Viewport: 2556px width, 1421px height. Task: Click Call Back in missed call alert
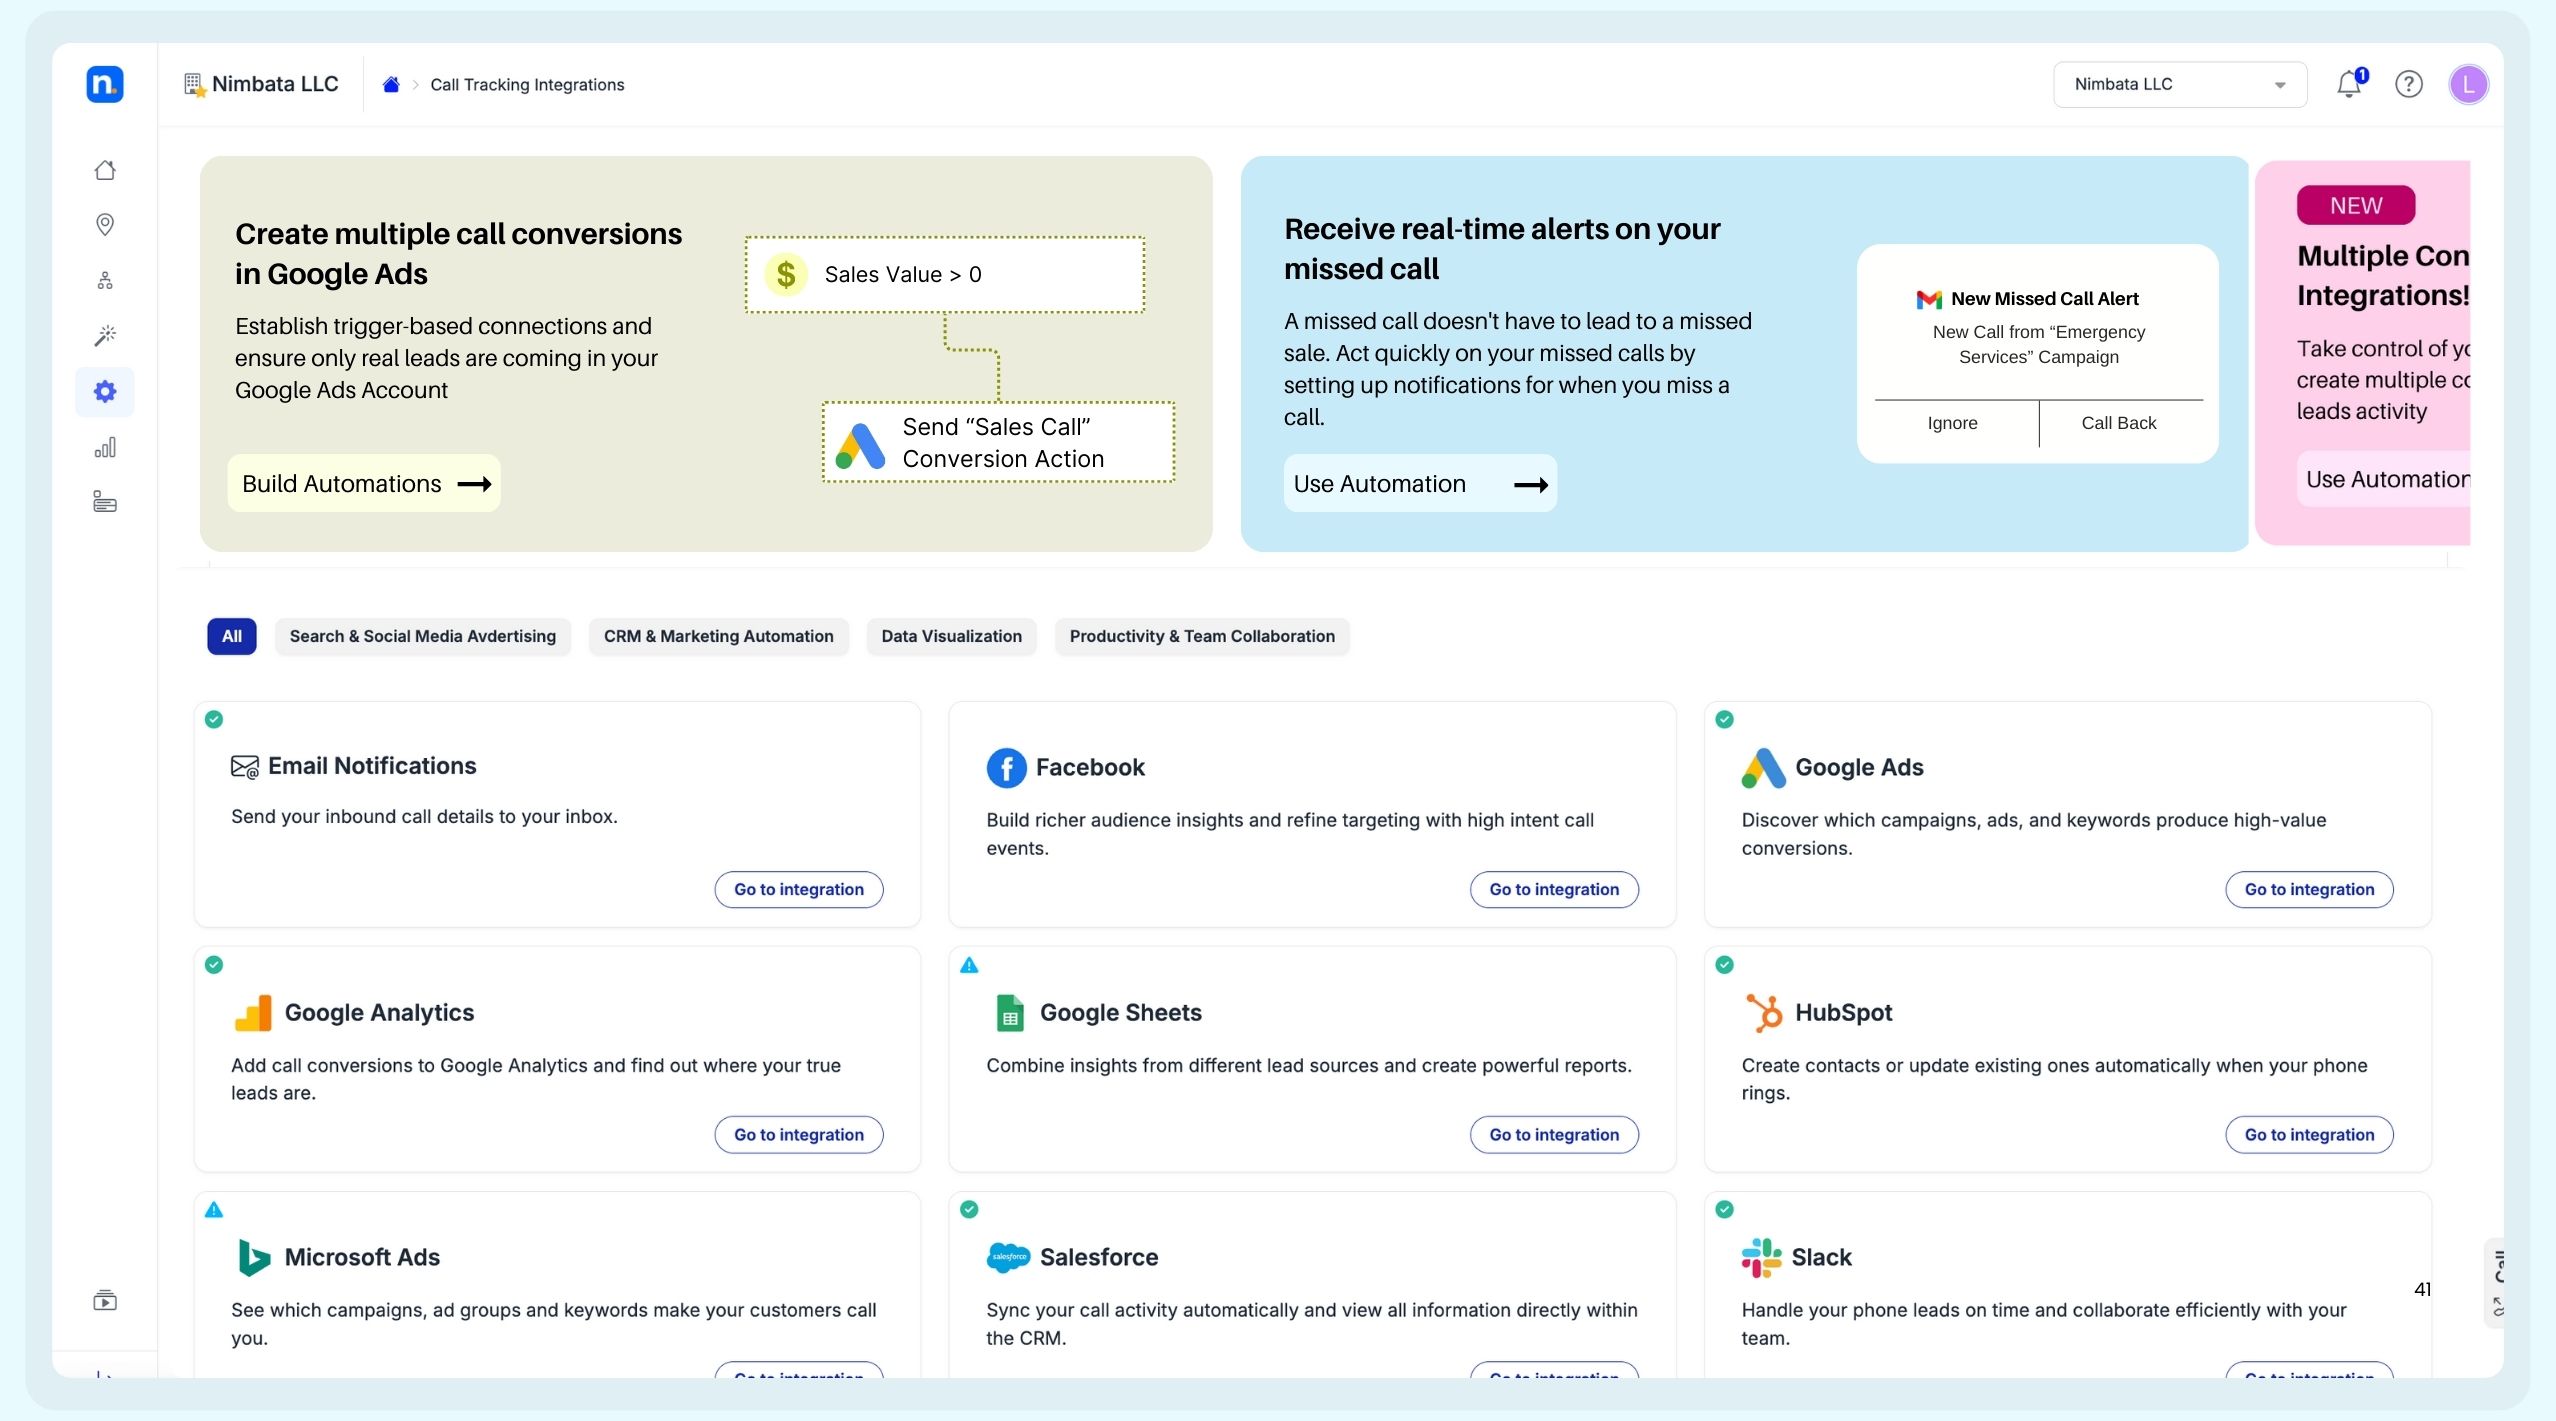pos(2118,423)
